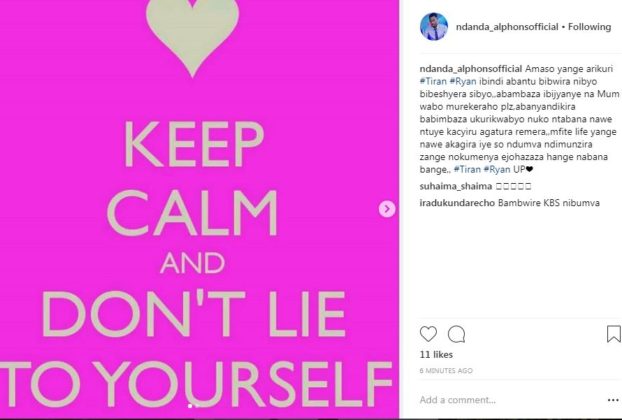The width and height of the screenshot is (622, 420).
Task: Select the first carousel indicator dot
Action: (x=190, y=406)
